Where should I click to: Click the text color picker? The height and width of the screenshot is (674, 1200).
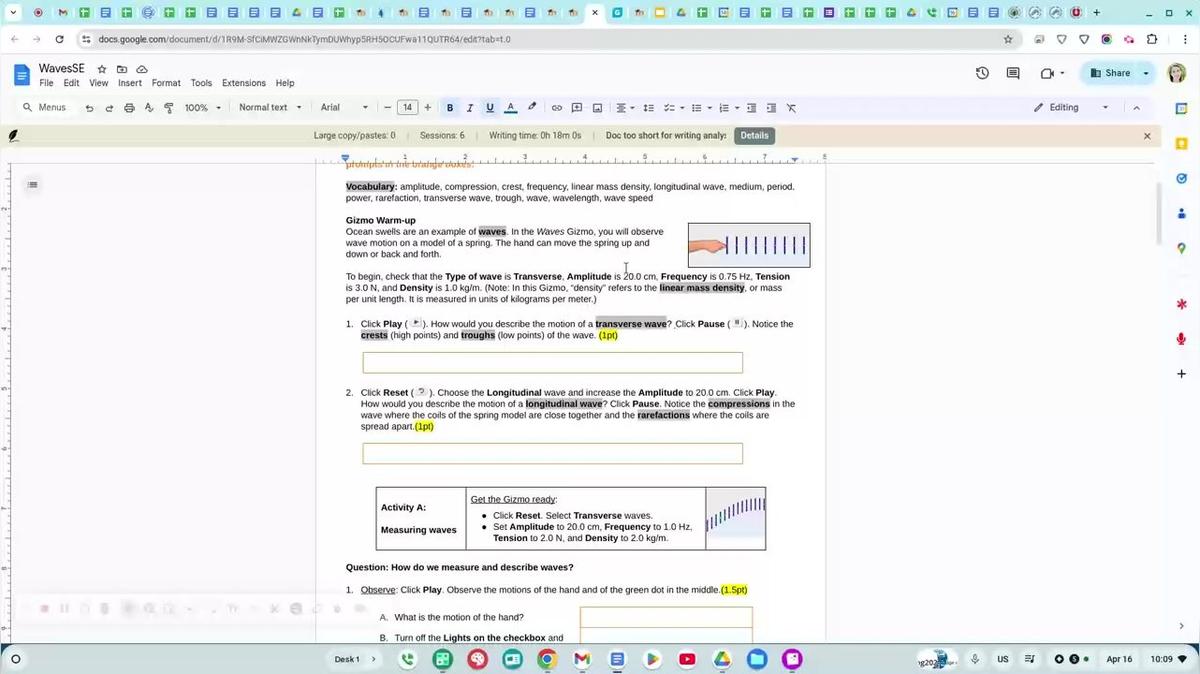pyautogui.click(x=510, y=108)
